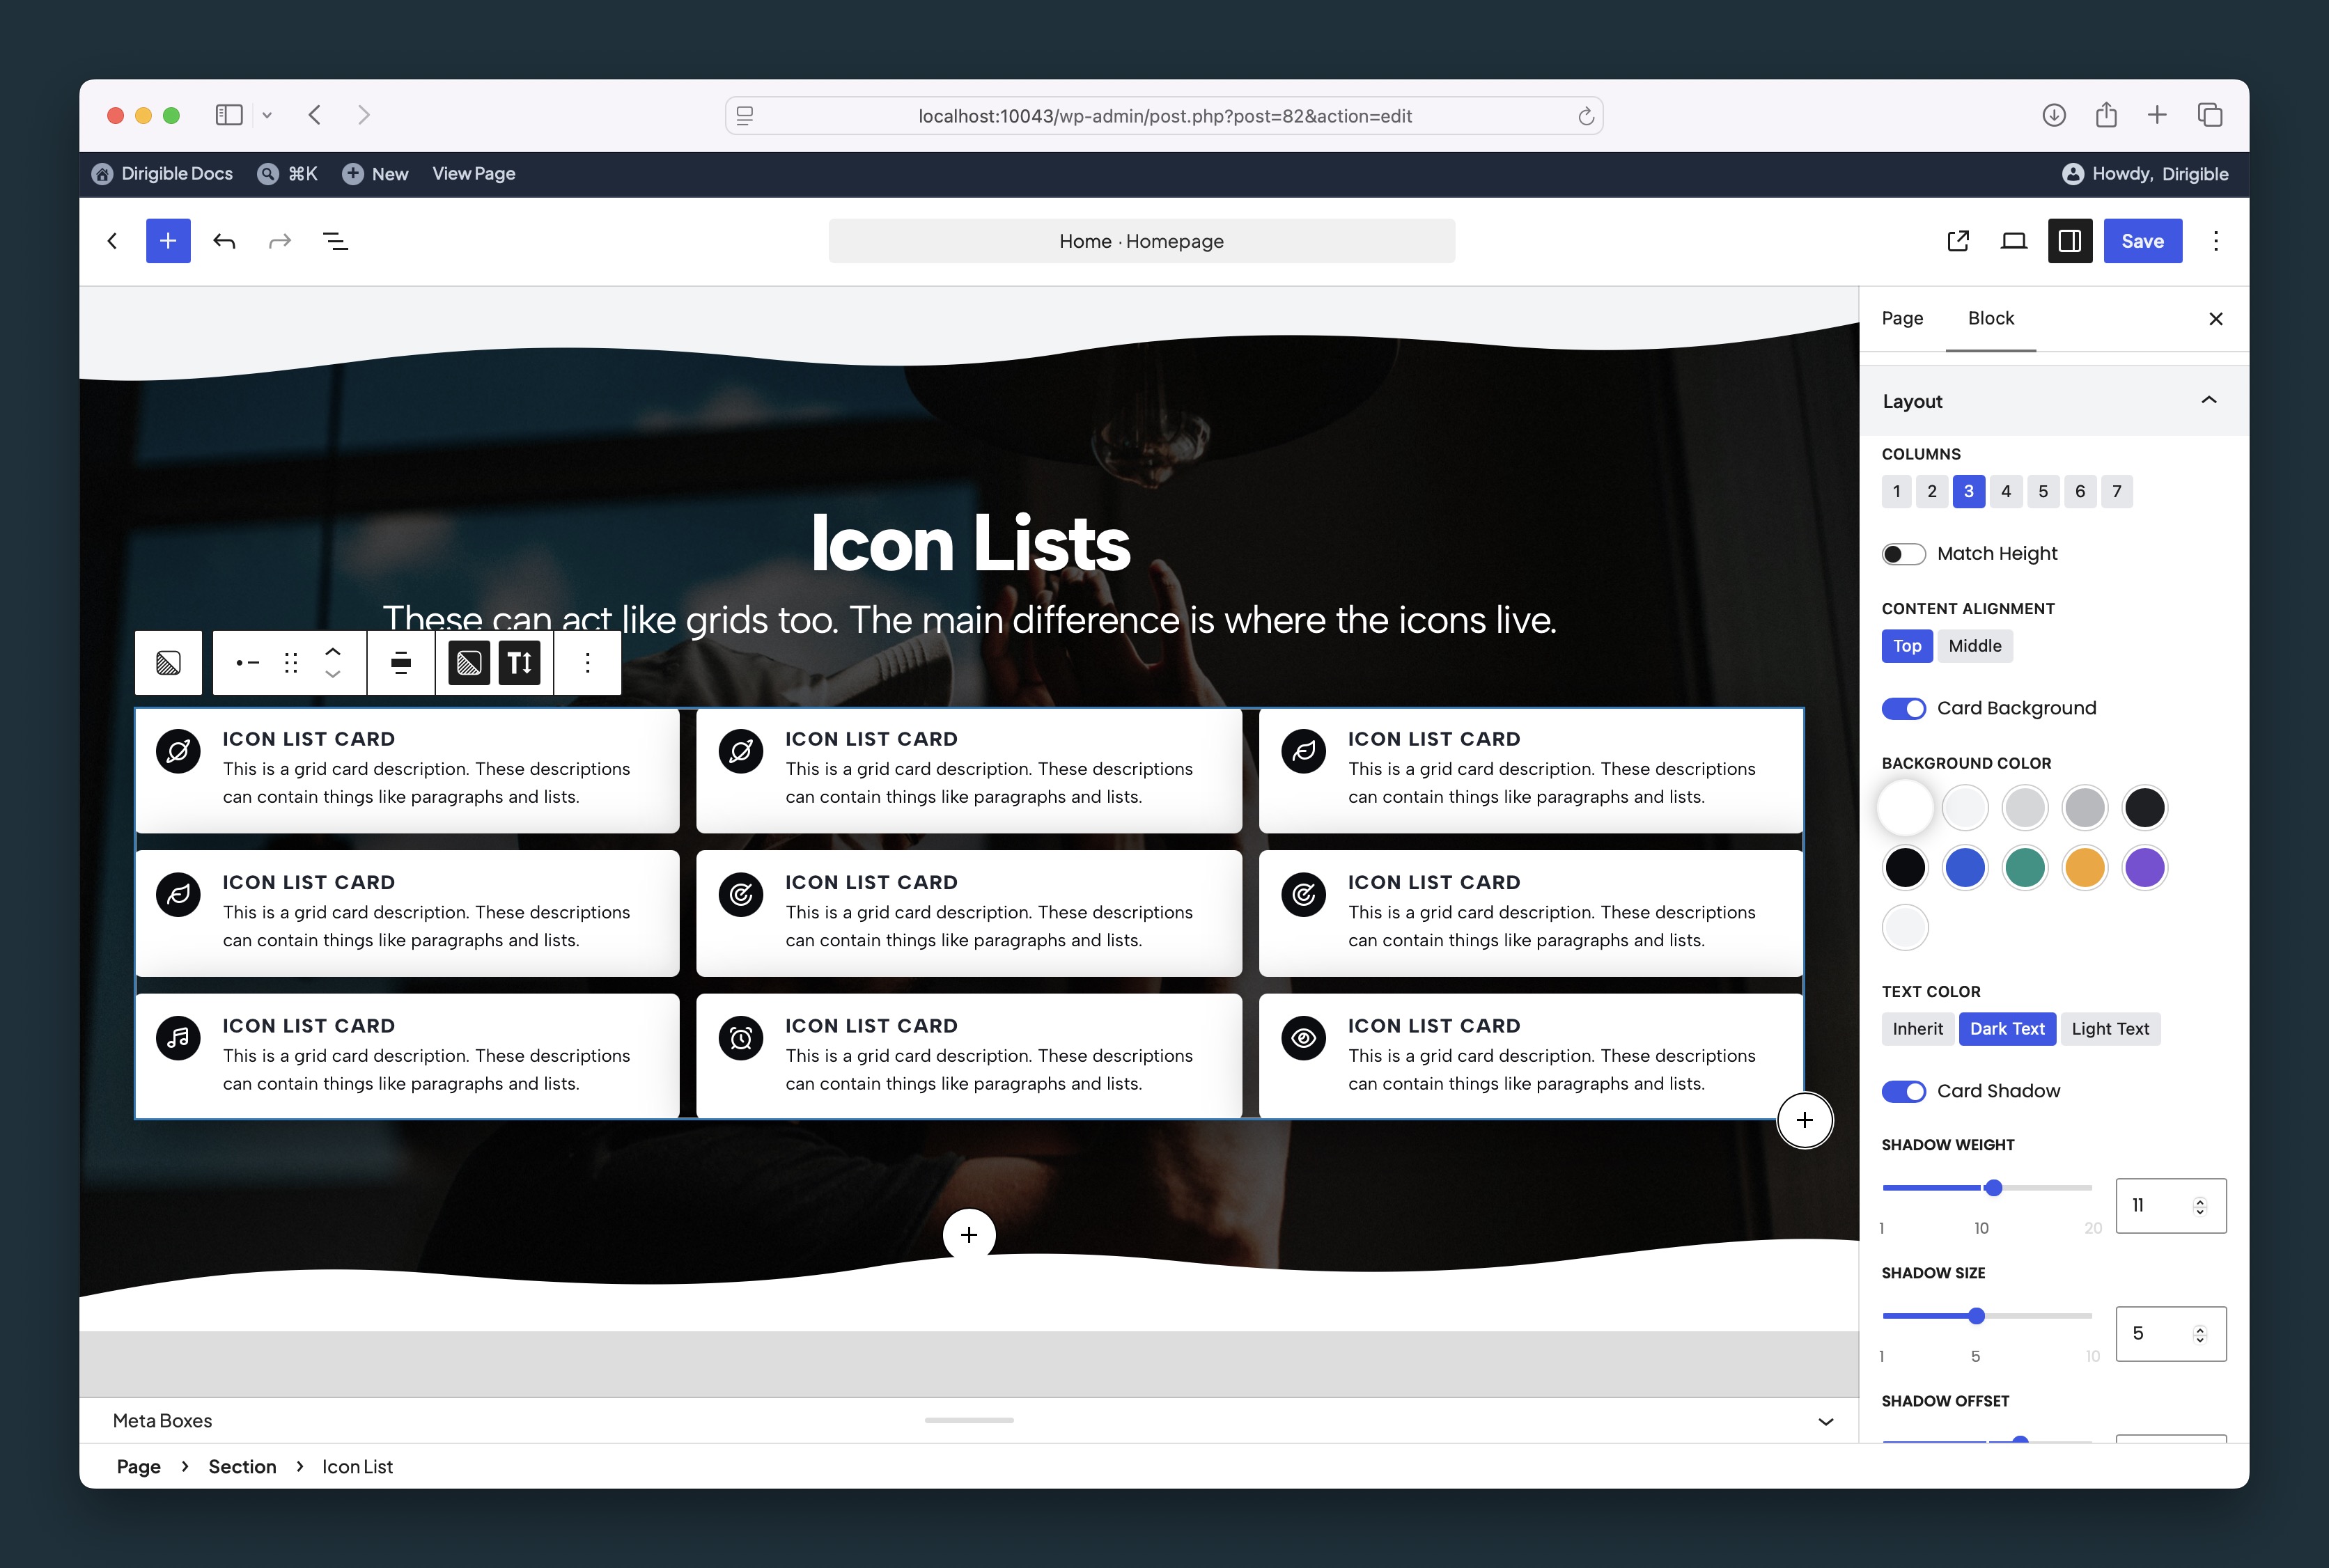
Task: Open the browser sidebar dropdown arrow
Action: [267, 115]
